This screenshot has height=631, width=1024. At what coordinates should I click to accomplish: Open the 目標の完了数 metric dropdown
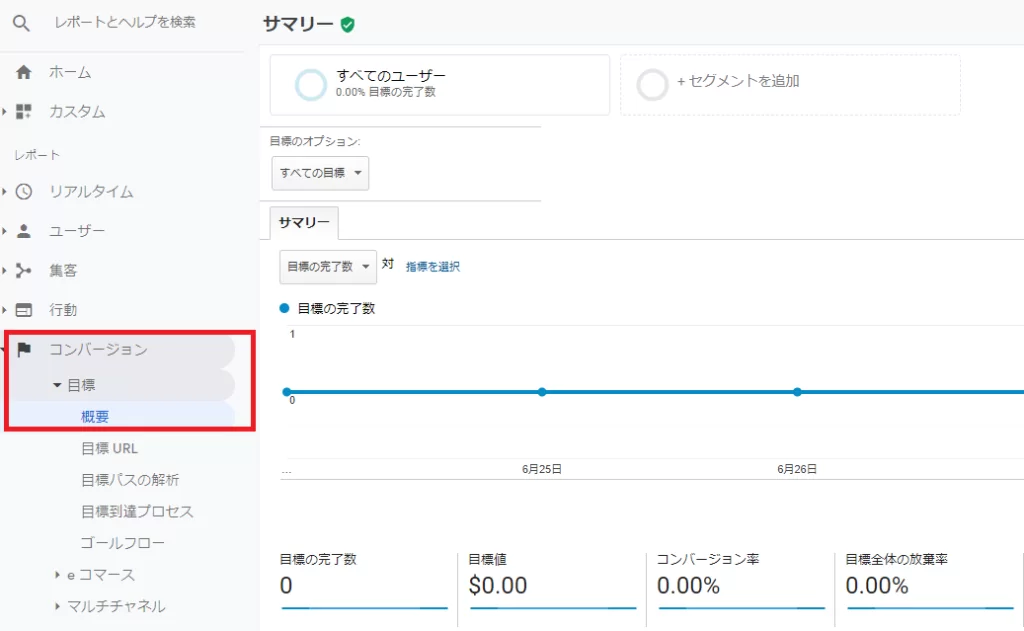(328, 267)
